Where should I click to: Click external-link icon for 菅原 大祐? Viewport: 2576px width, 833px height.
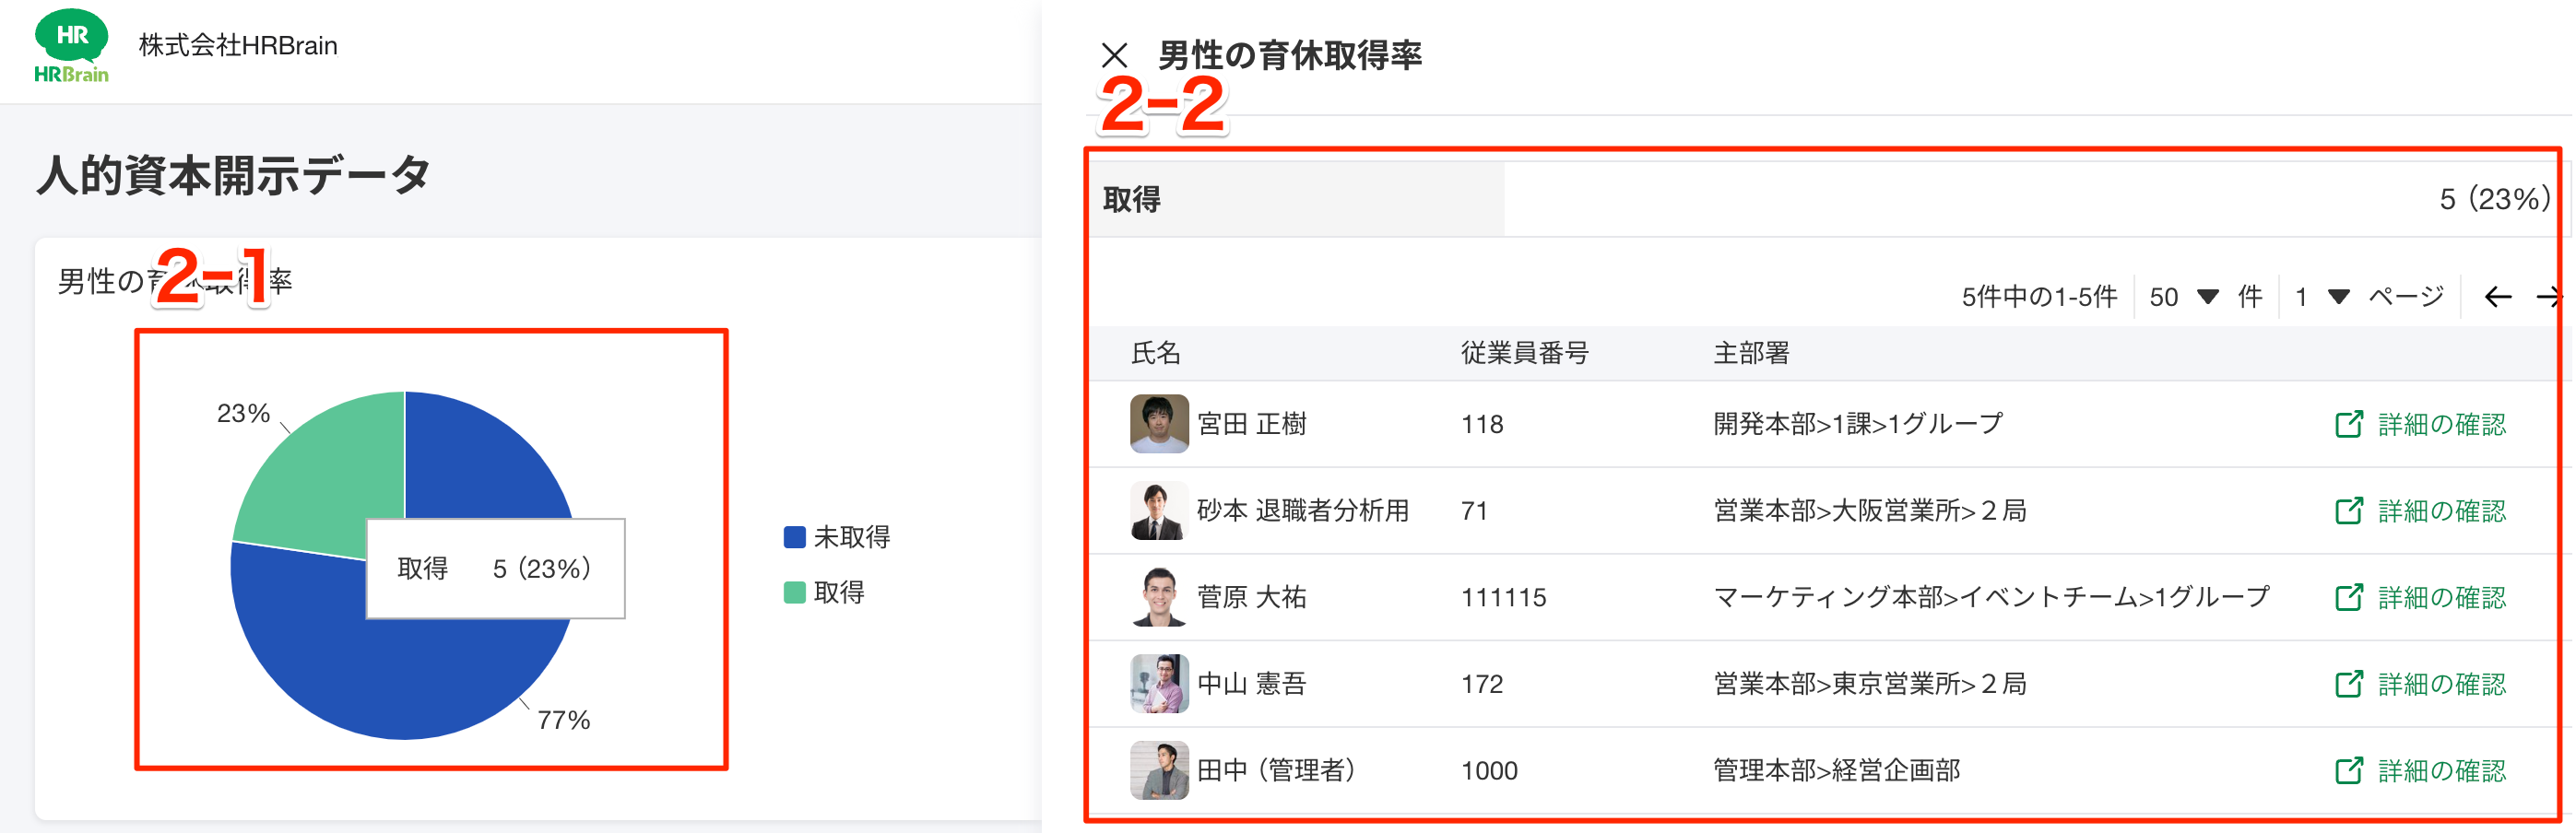click(x=2349, y=598)
